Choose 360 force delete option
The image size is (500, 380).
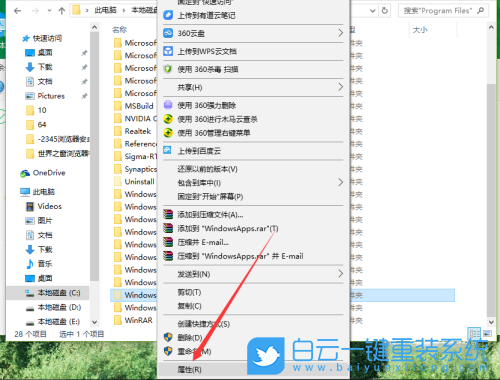(x=253, y=105)
